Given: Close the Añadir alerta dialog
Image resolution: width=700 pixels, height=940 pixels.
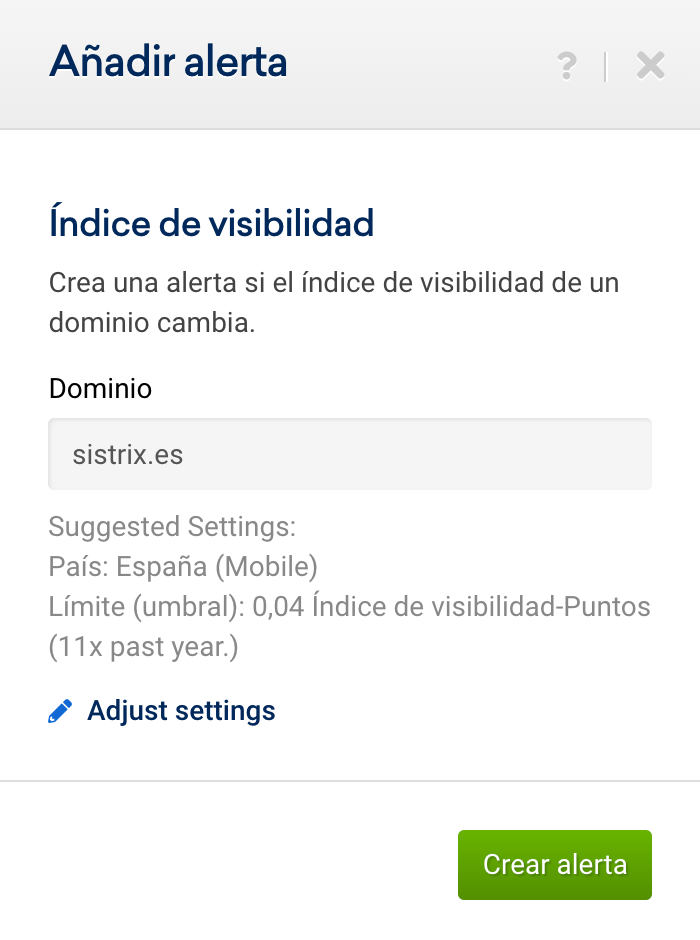Looking at the screenshot, I should [x=650, y=66].
